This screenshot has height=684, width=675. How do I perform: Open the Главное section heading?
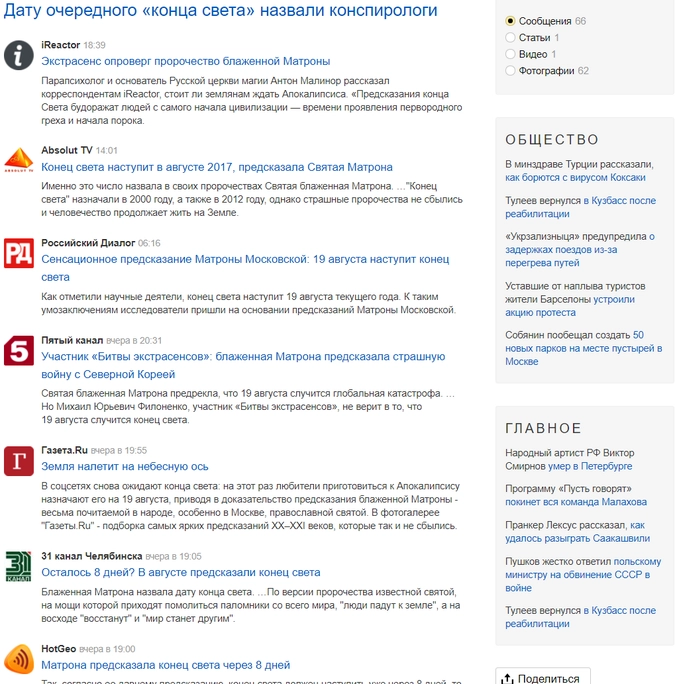545,428
